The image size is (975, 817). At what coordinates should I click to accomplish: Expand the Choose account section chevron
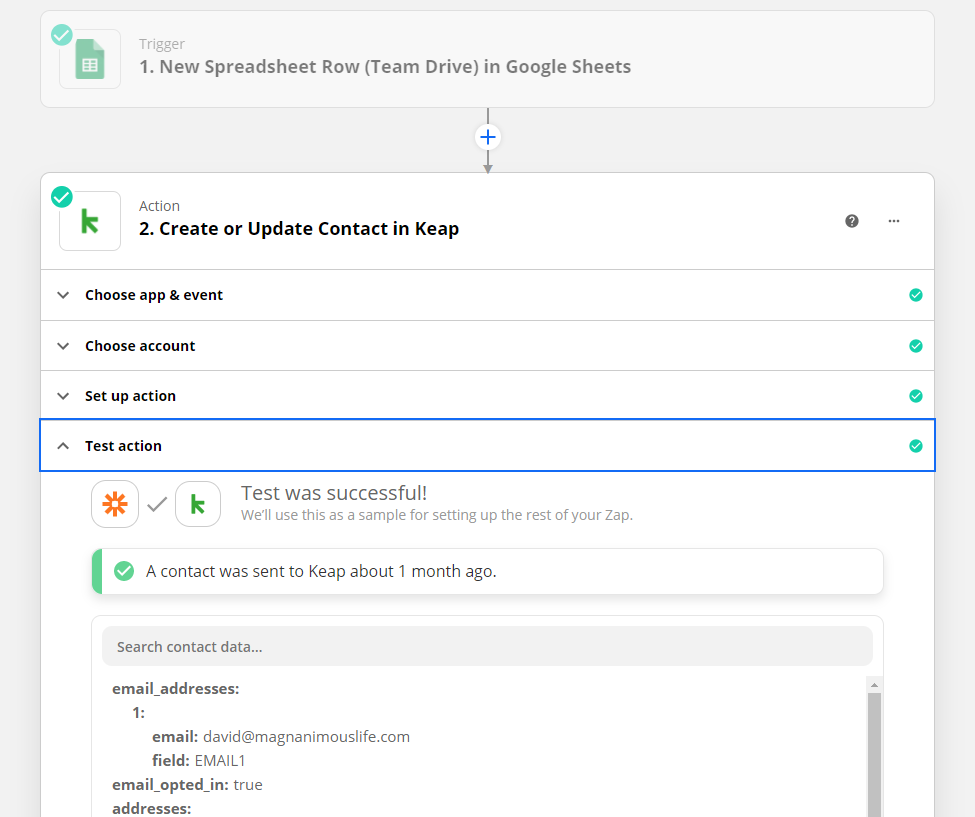tap(64, 346)
